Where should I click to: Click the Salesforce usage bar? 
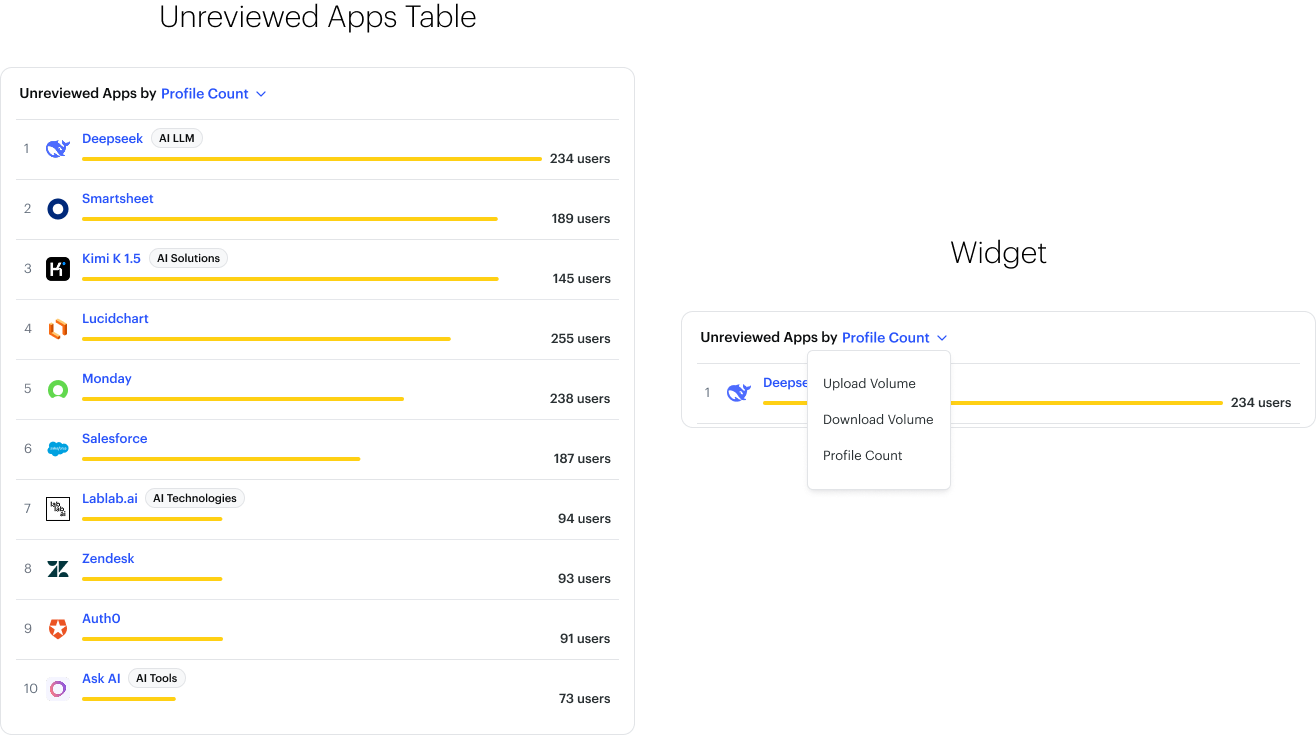tap(221, 459)
